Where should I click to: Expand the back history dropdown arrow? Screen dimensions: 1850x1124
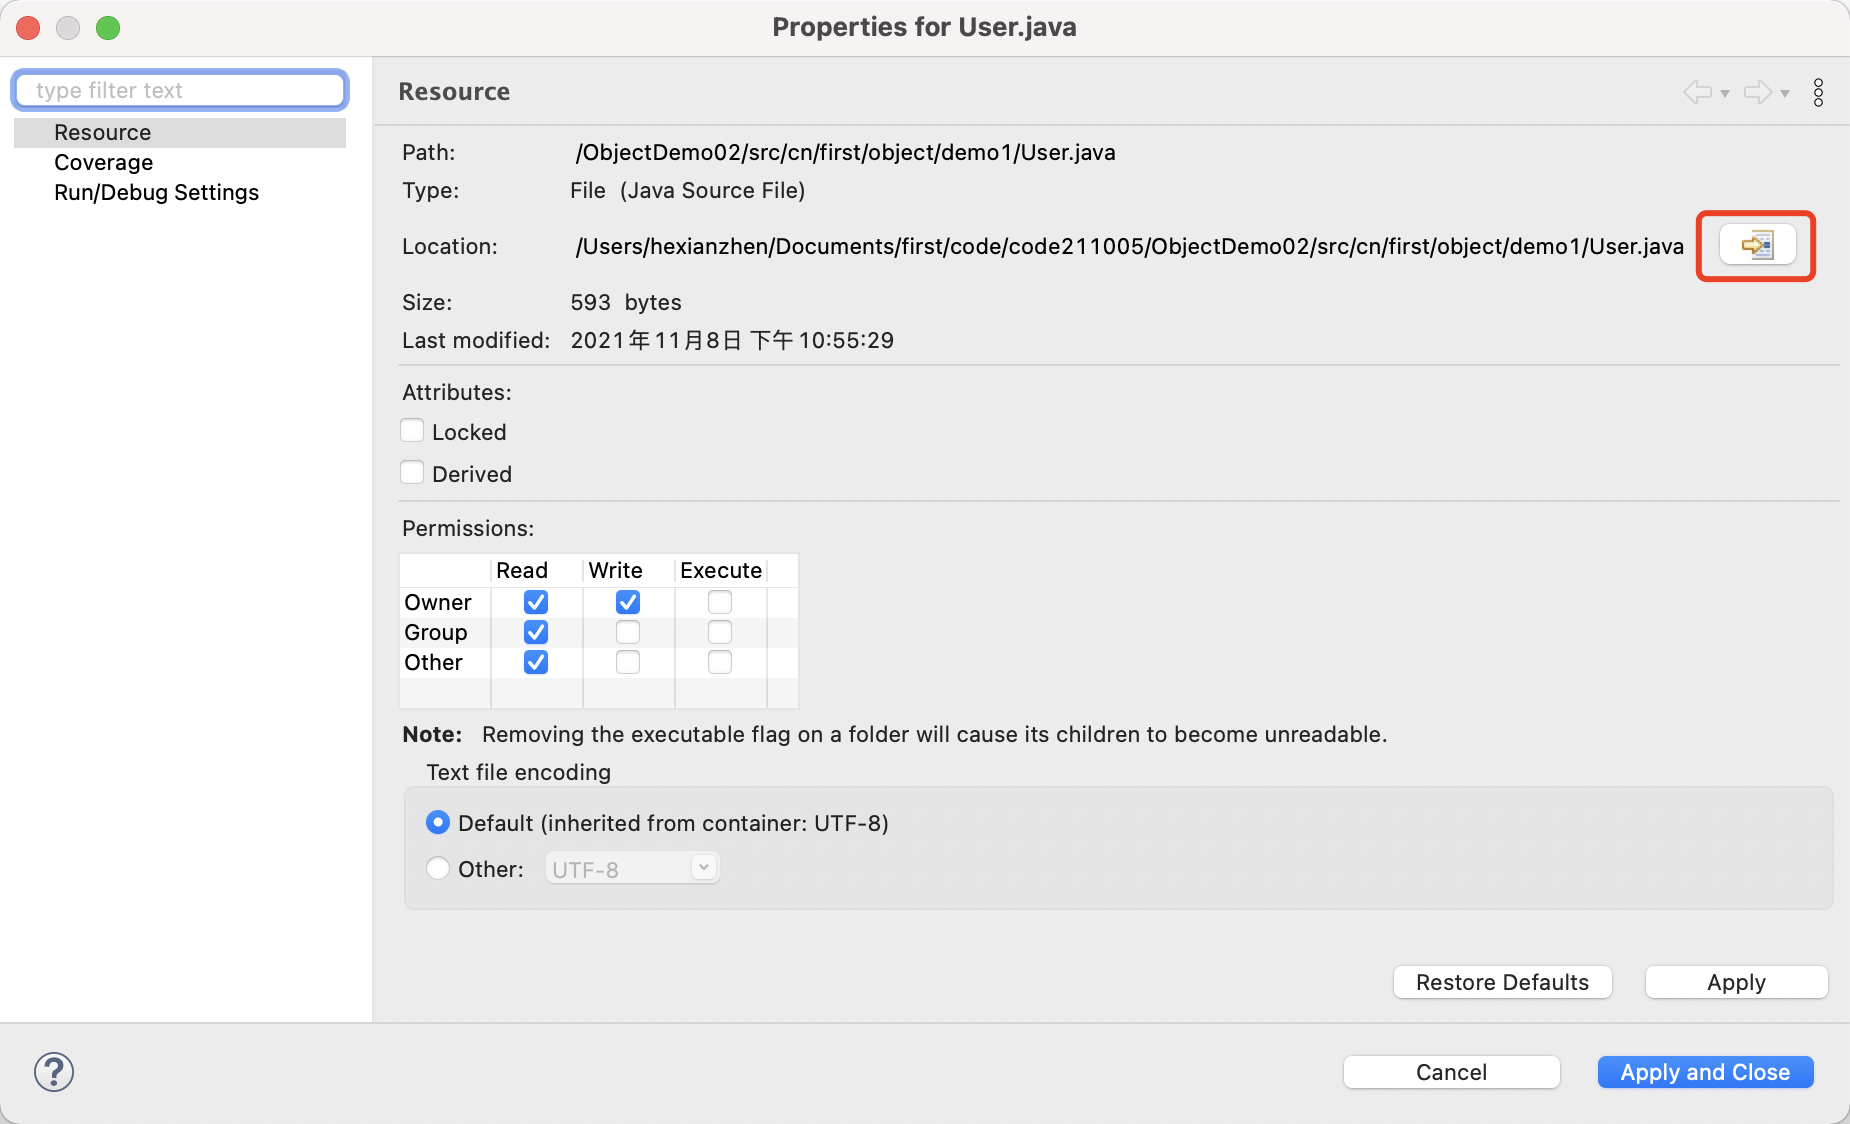(1725, 94)
